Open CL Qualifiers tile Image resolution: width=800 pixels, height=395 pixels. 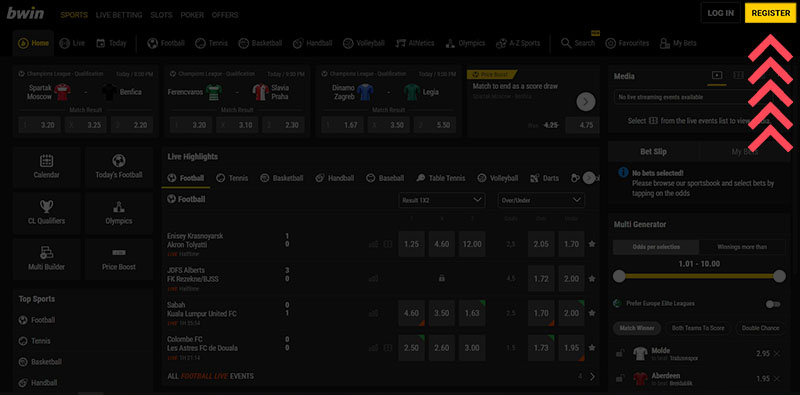[47, 213]
